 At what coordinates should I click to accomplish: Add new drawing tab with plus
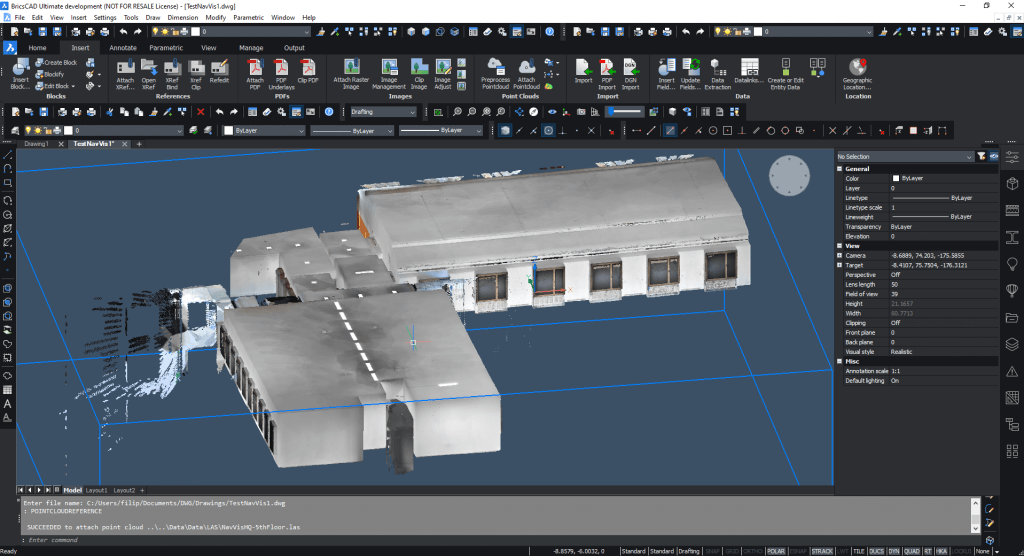pos(138,144)
